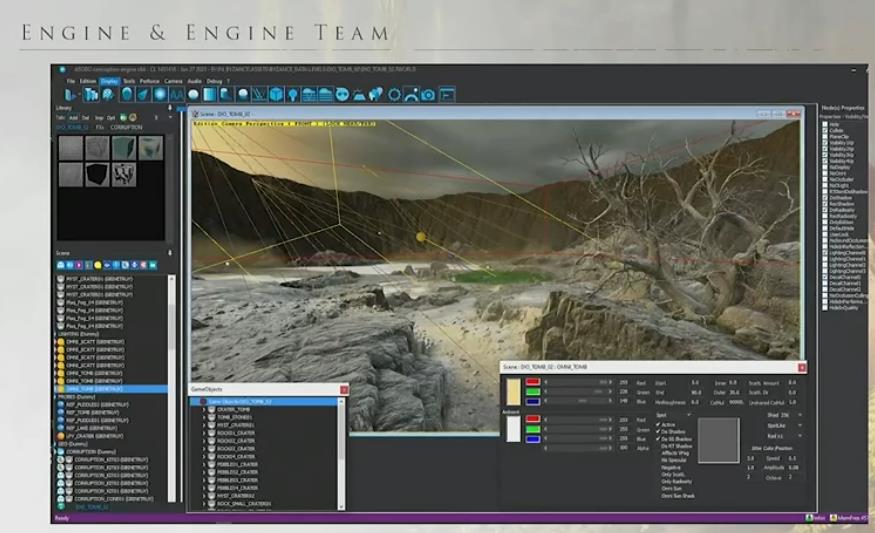Click the white Ambient color swatch

[513, 429]
